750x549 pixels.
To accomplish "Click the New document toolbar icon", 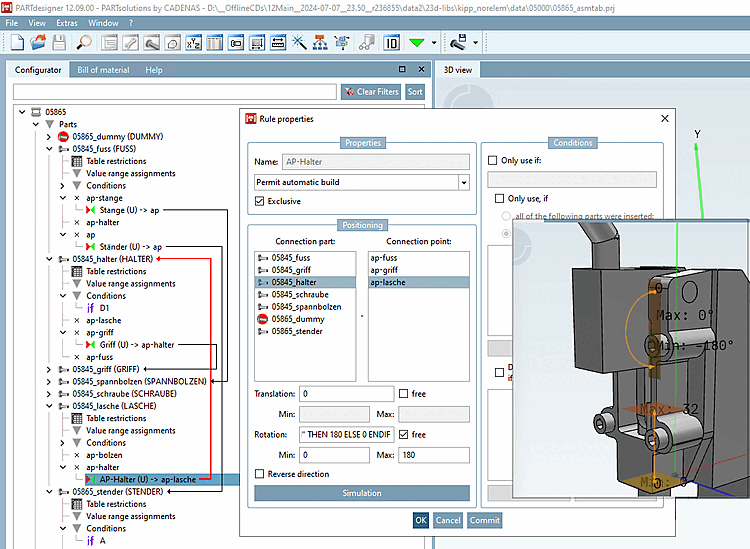I will click(16, 43).
